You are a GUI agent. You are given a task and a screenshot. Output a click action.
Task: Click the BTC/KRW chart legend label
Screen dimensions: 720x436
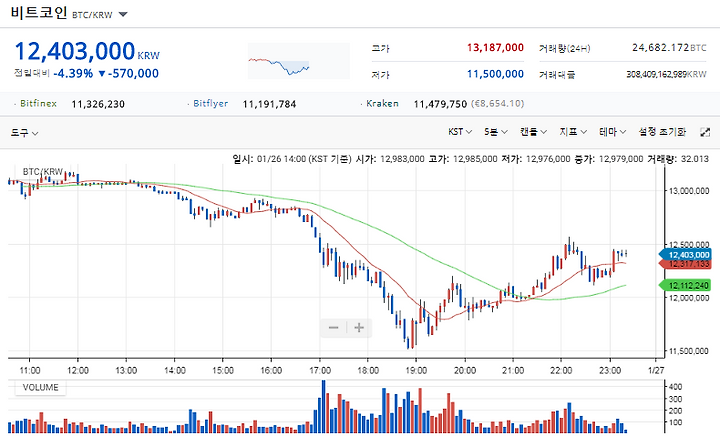[43, 171]
